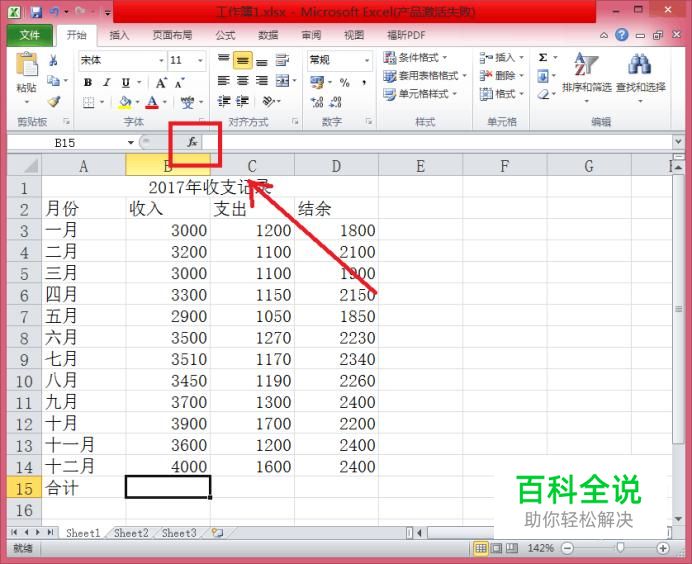Image resolution: width=692 pixels, height=564 pixels.
Task: Decrease decimal places
Action: click(x=336, y=102)
